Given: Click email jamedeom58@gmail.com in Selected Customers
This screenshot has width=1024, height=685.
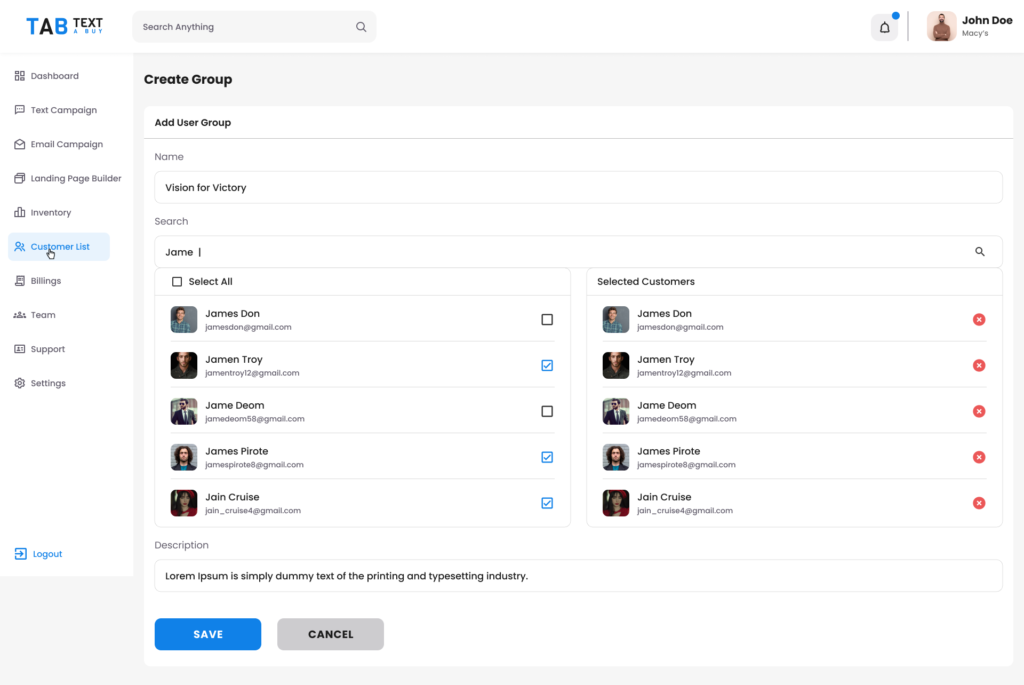Looking at the screenshot, I should click(686, 419).
